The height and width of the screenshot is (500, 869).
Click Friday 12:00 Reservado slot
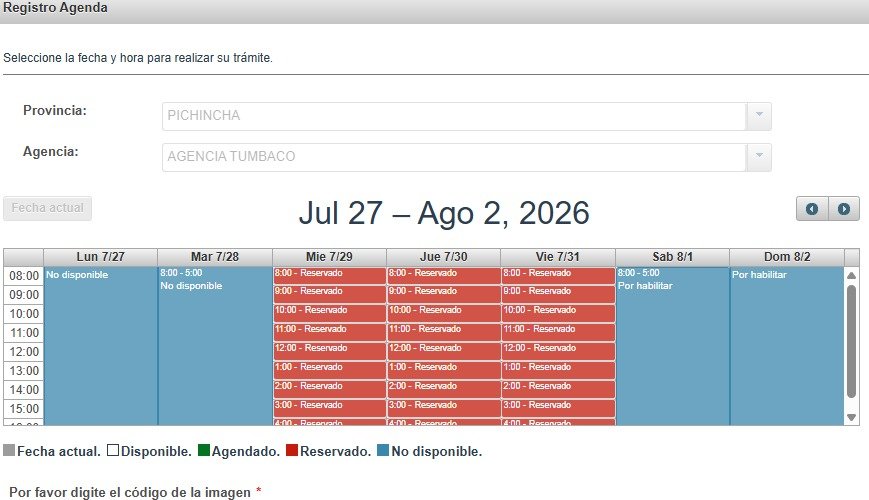point(558,351)
